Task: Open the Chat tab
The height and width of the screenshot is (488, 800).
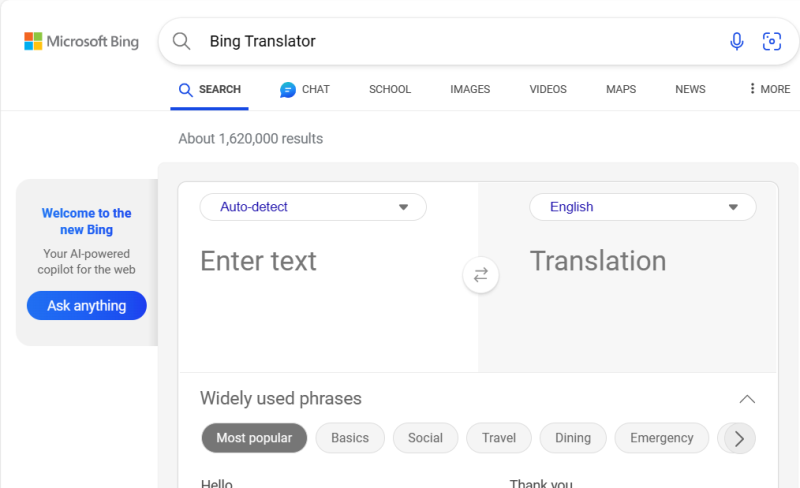Action: coord(305,89)
